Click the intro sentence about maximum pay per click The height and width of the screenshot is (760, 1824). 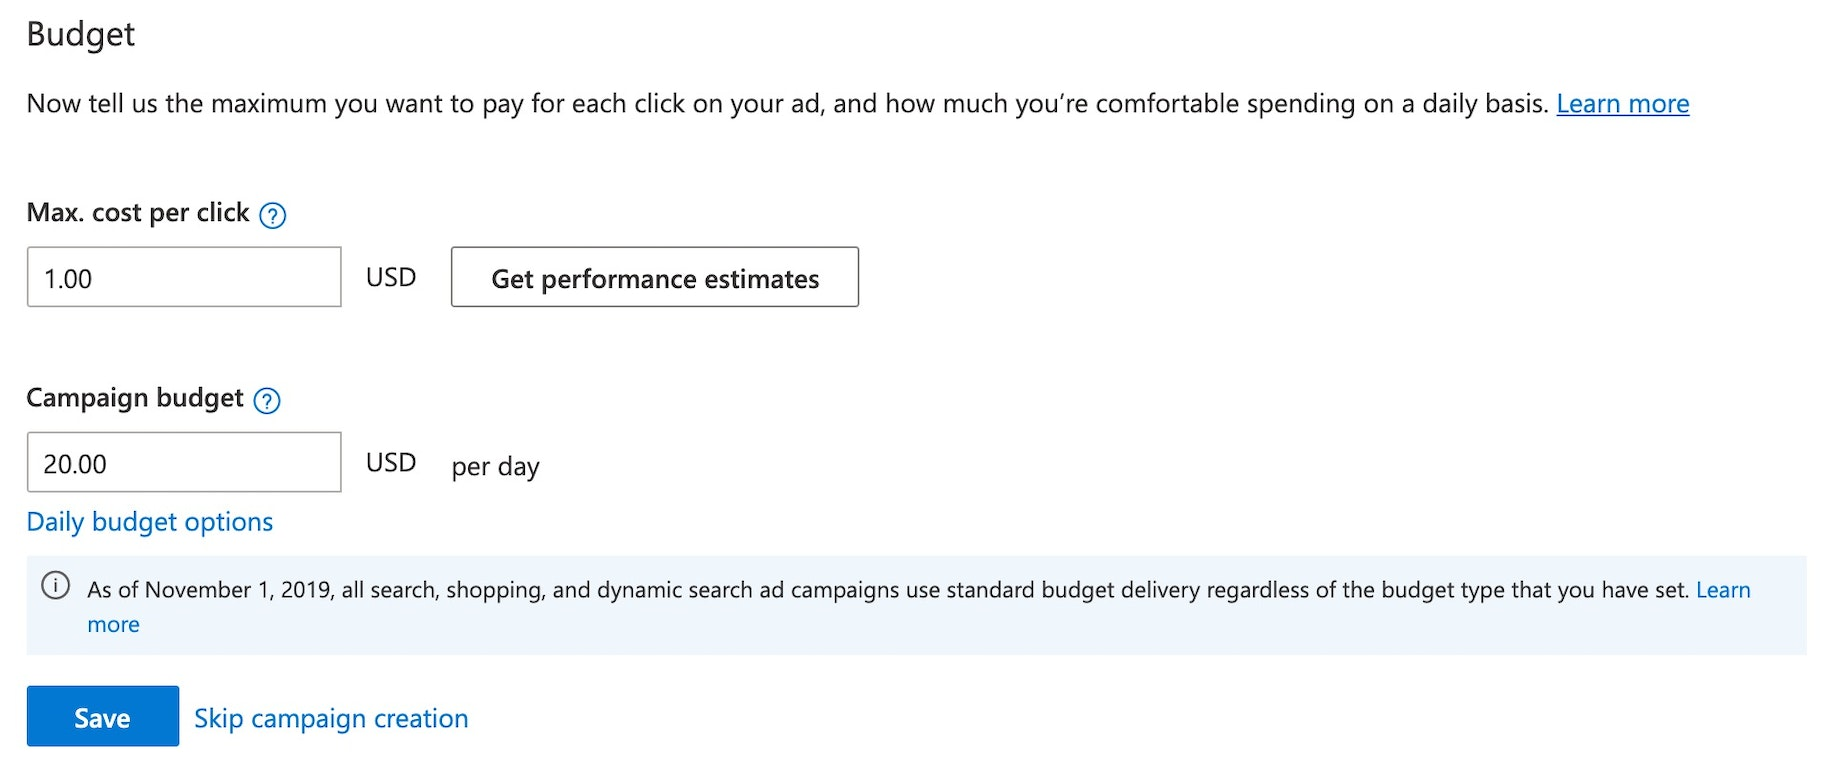pyautogui.click(x=787, y=104)
